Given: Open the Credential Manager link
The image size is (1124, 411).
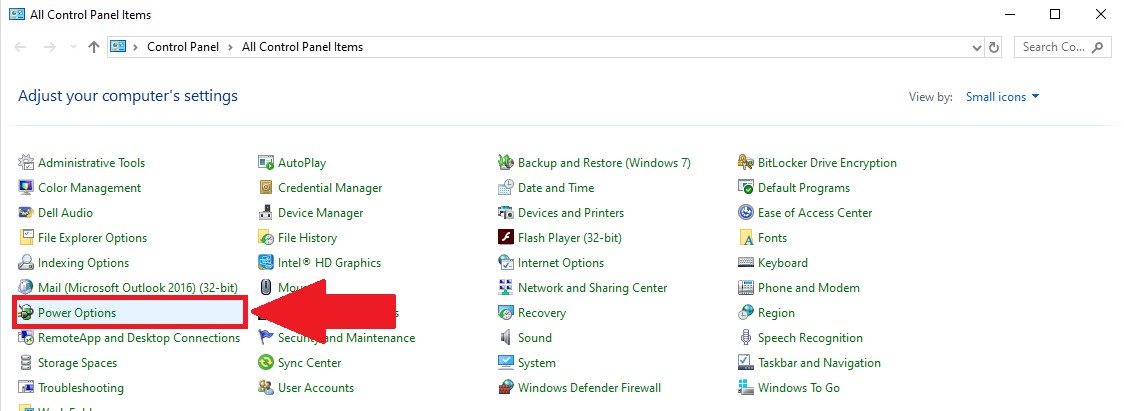Looking at the screenshot, I should (x=330, y=188).
